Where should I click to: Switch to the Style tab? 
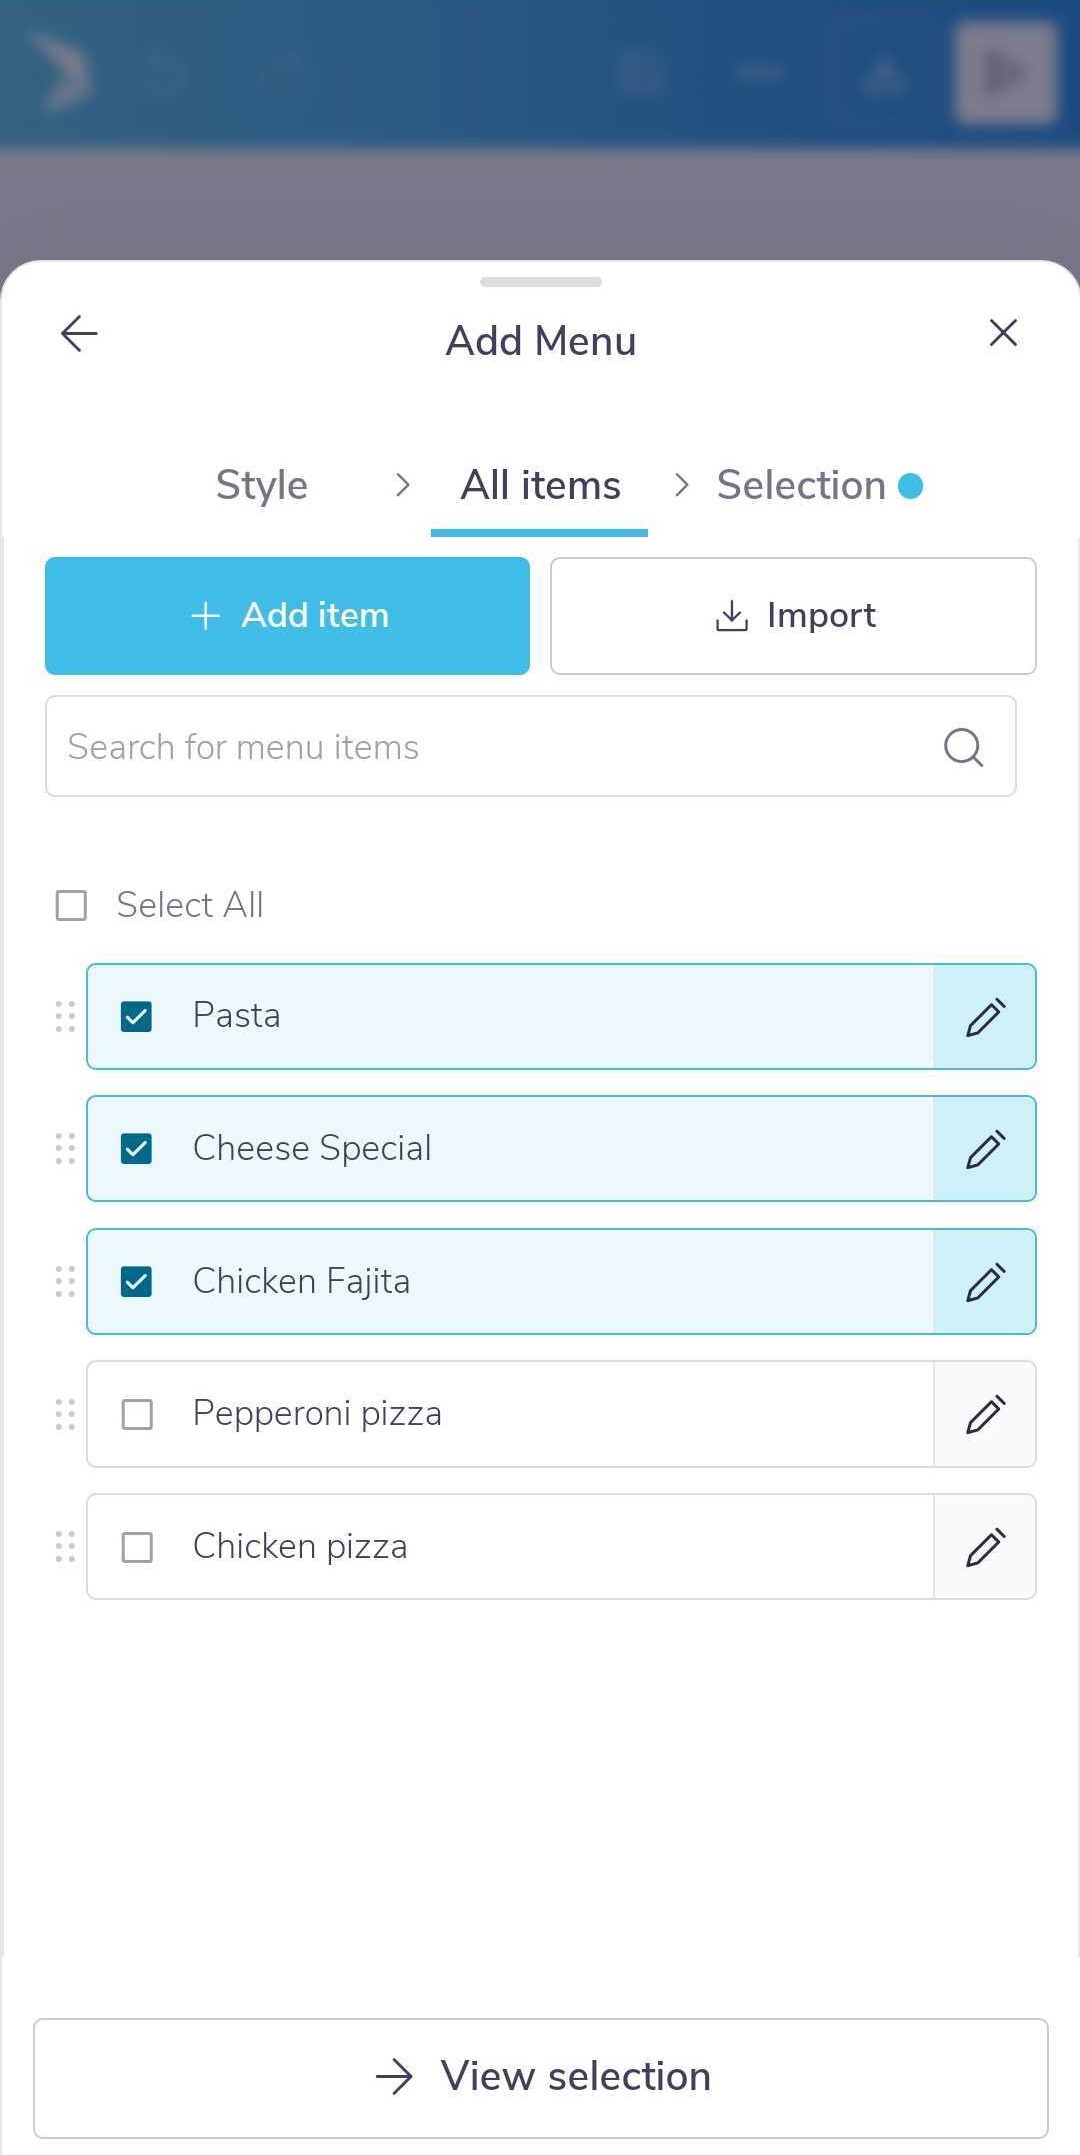point(262,486)
